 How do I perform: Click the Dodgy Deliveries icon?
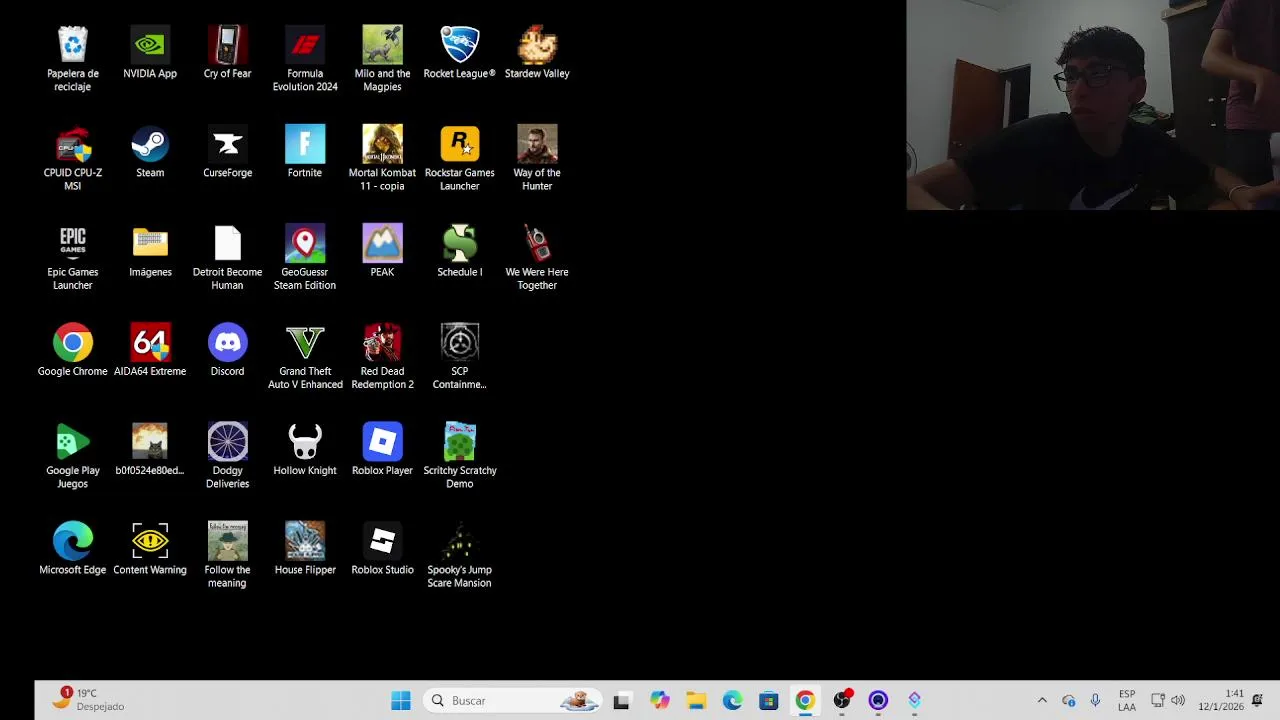227,455
